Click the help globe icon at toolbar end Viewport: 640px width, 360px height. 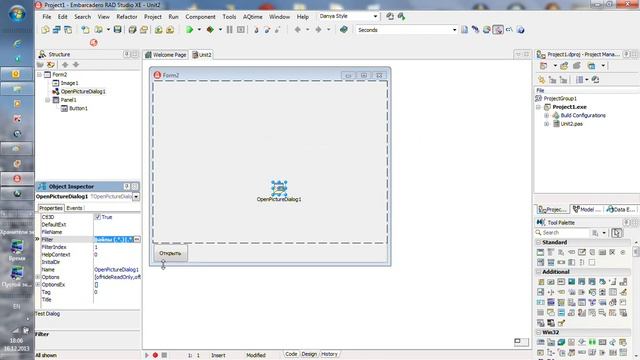[x=520, y=30]
